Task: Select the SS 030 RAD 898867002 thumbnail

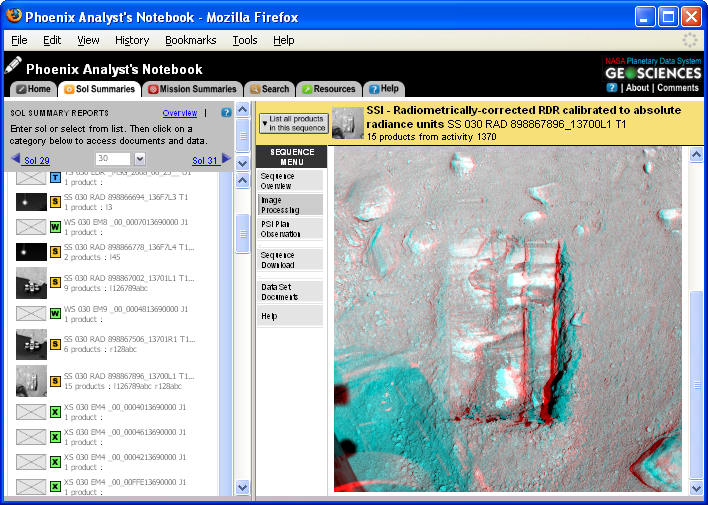Action: coord(31,283)
